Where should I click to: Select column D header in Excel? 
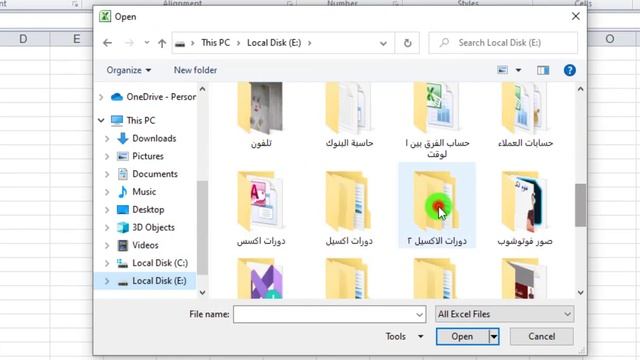click(x=23, y=39)
